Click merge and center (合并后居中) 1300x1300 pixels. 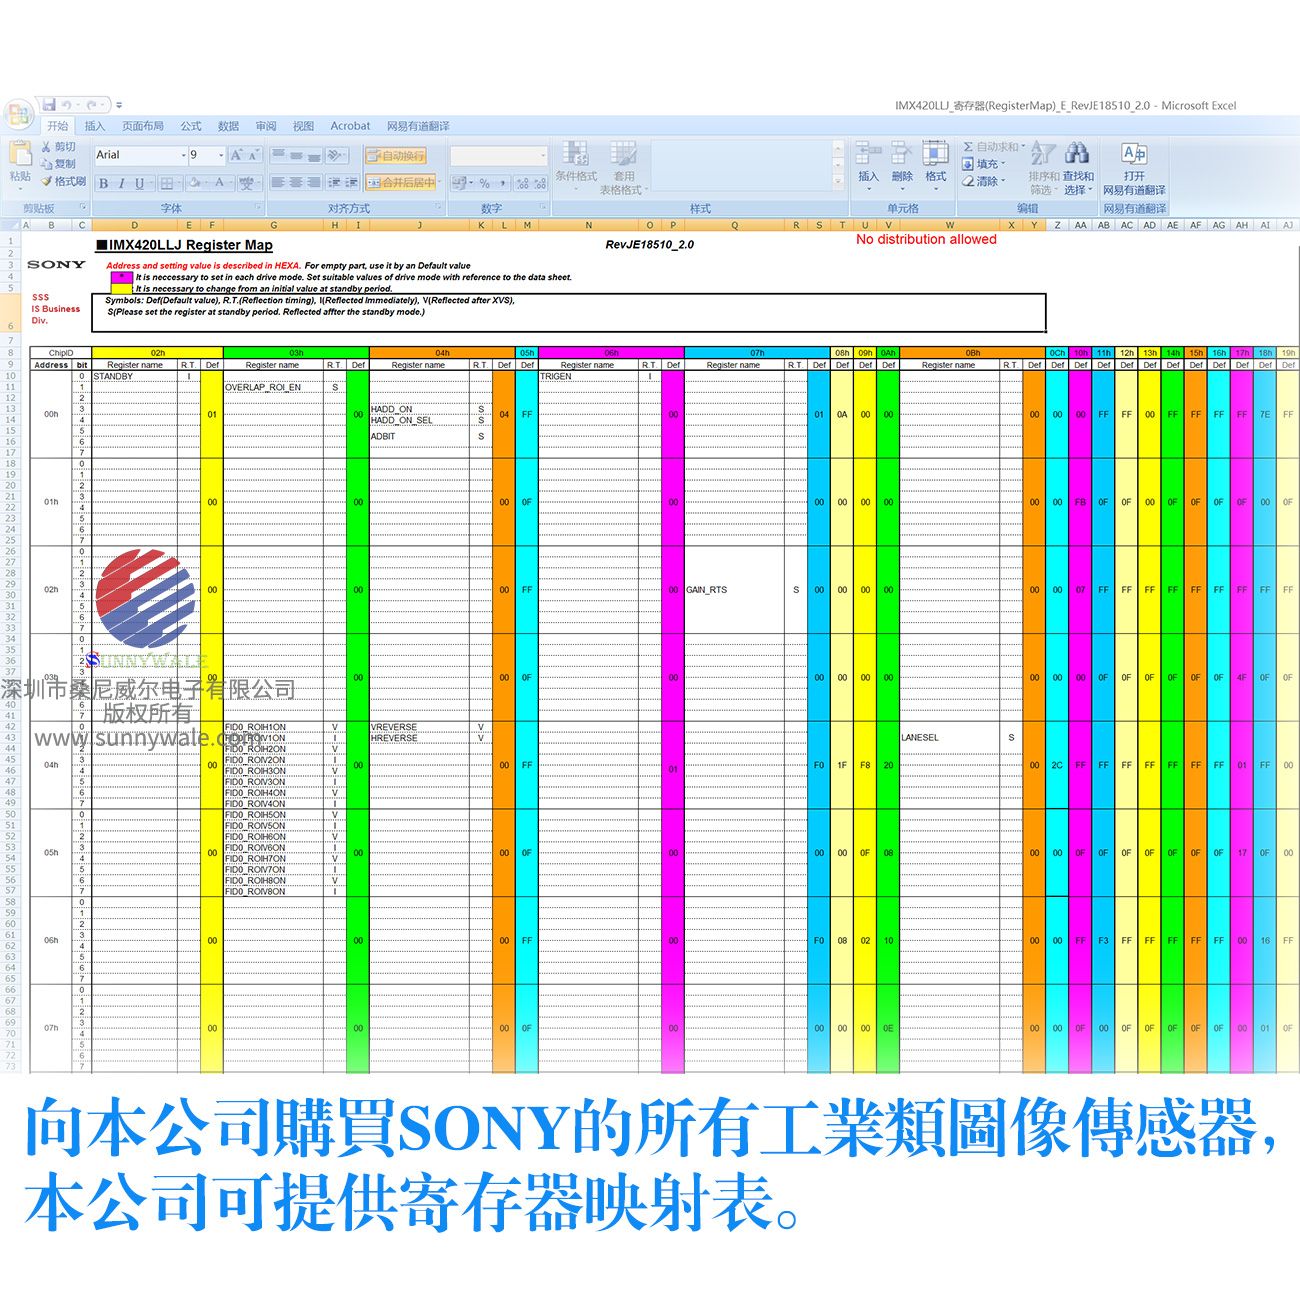[400, 183]
